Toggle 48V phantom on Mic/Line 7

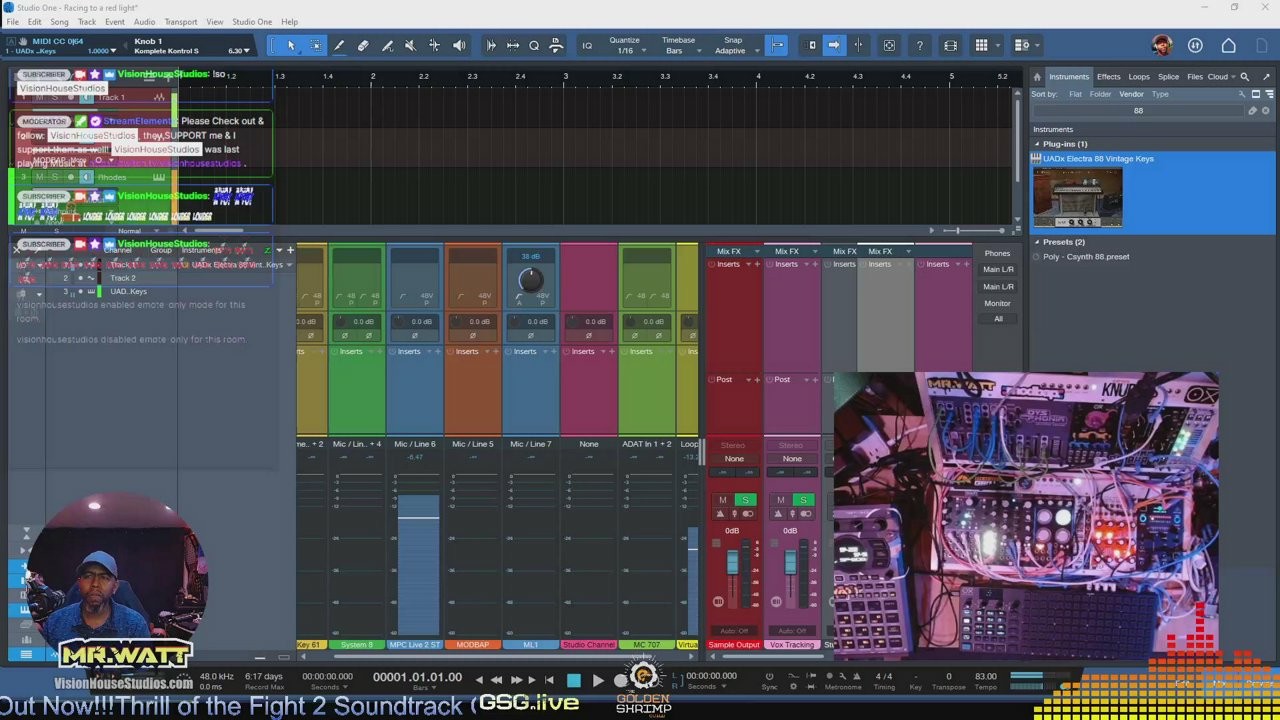click(x=541, y=296)
